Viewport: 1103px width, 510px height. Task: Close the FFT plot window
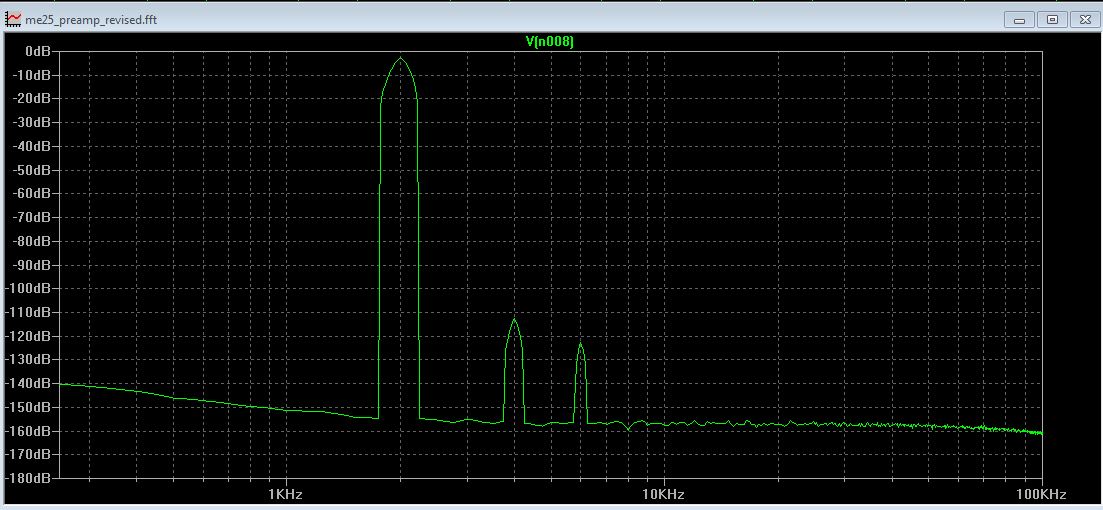click(x=1085, y=20)
